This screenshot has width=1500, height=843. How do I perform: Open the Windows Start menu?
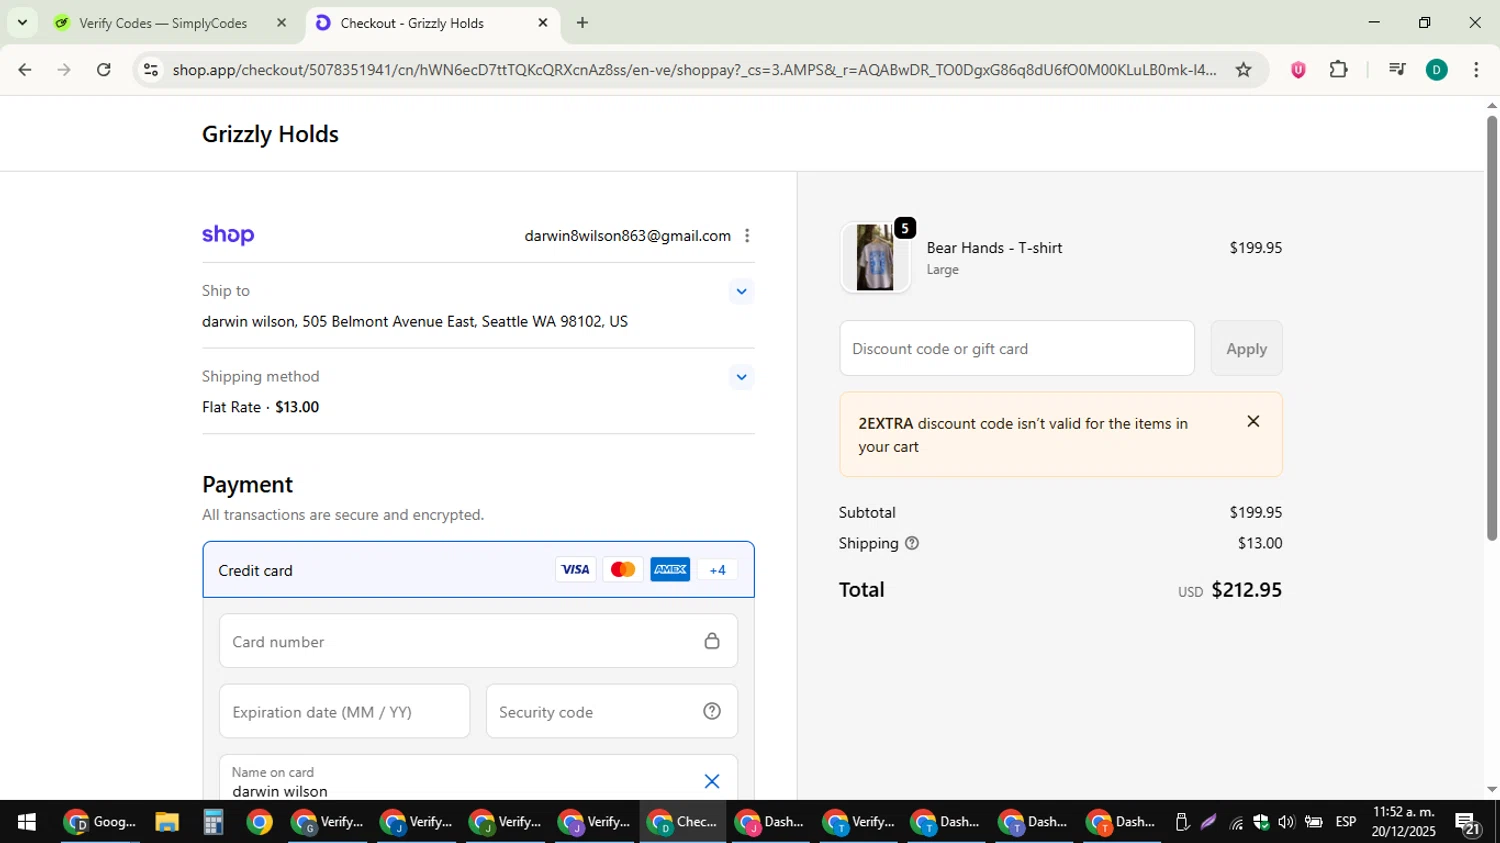(27, 822)
